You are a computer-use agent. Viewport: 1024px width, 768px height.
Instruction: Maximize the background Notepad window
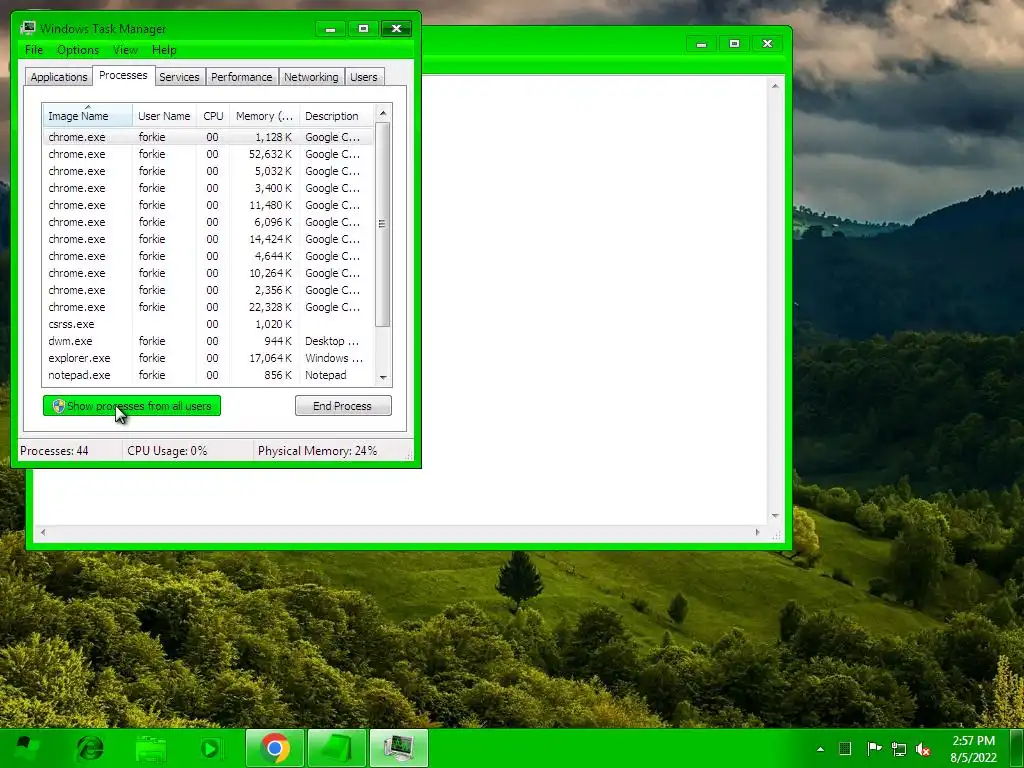point(734,44)
